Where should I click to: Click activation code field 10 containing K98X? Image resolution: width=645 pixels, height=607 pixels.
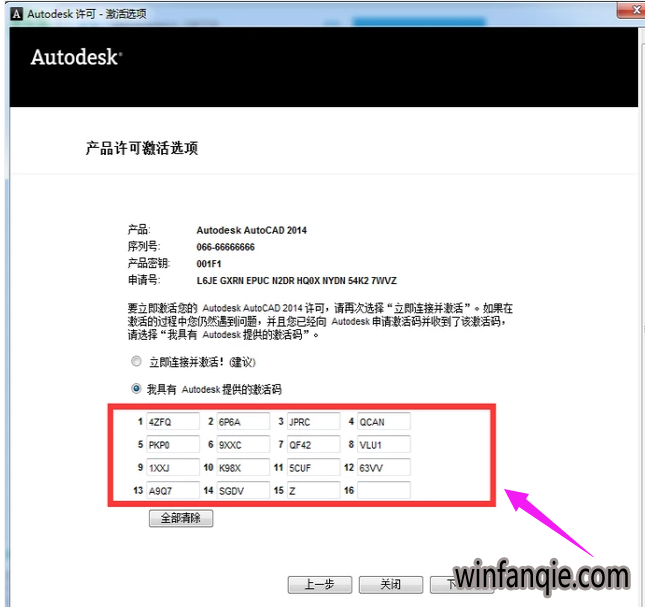(243, 468)
